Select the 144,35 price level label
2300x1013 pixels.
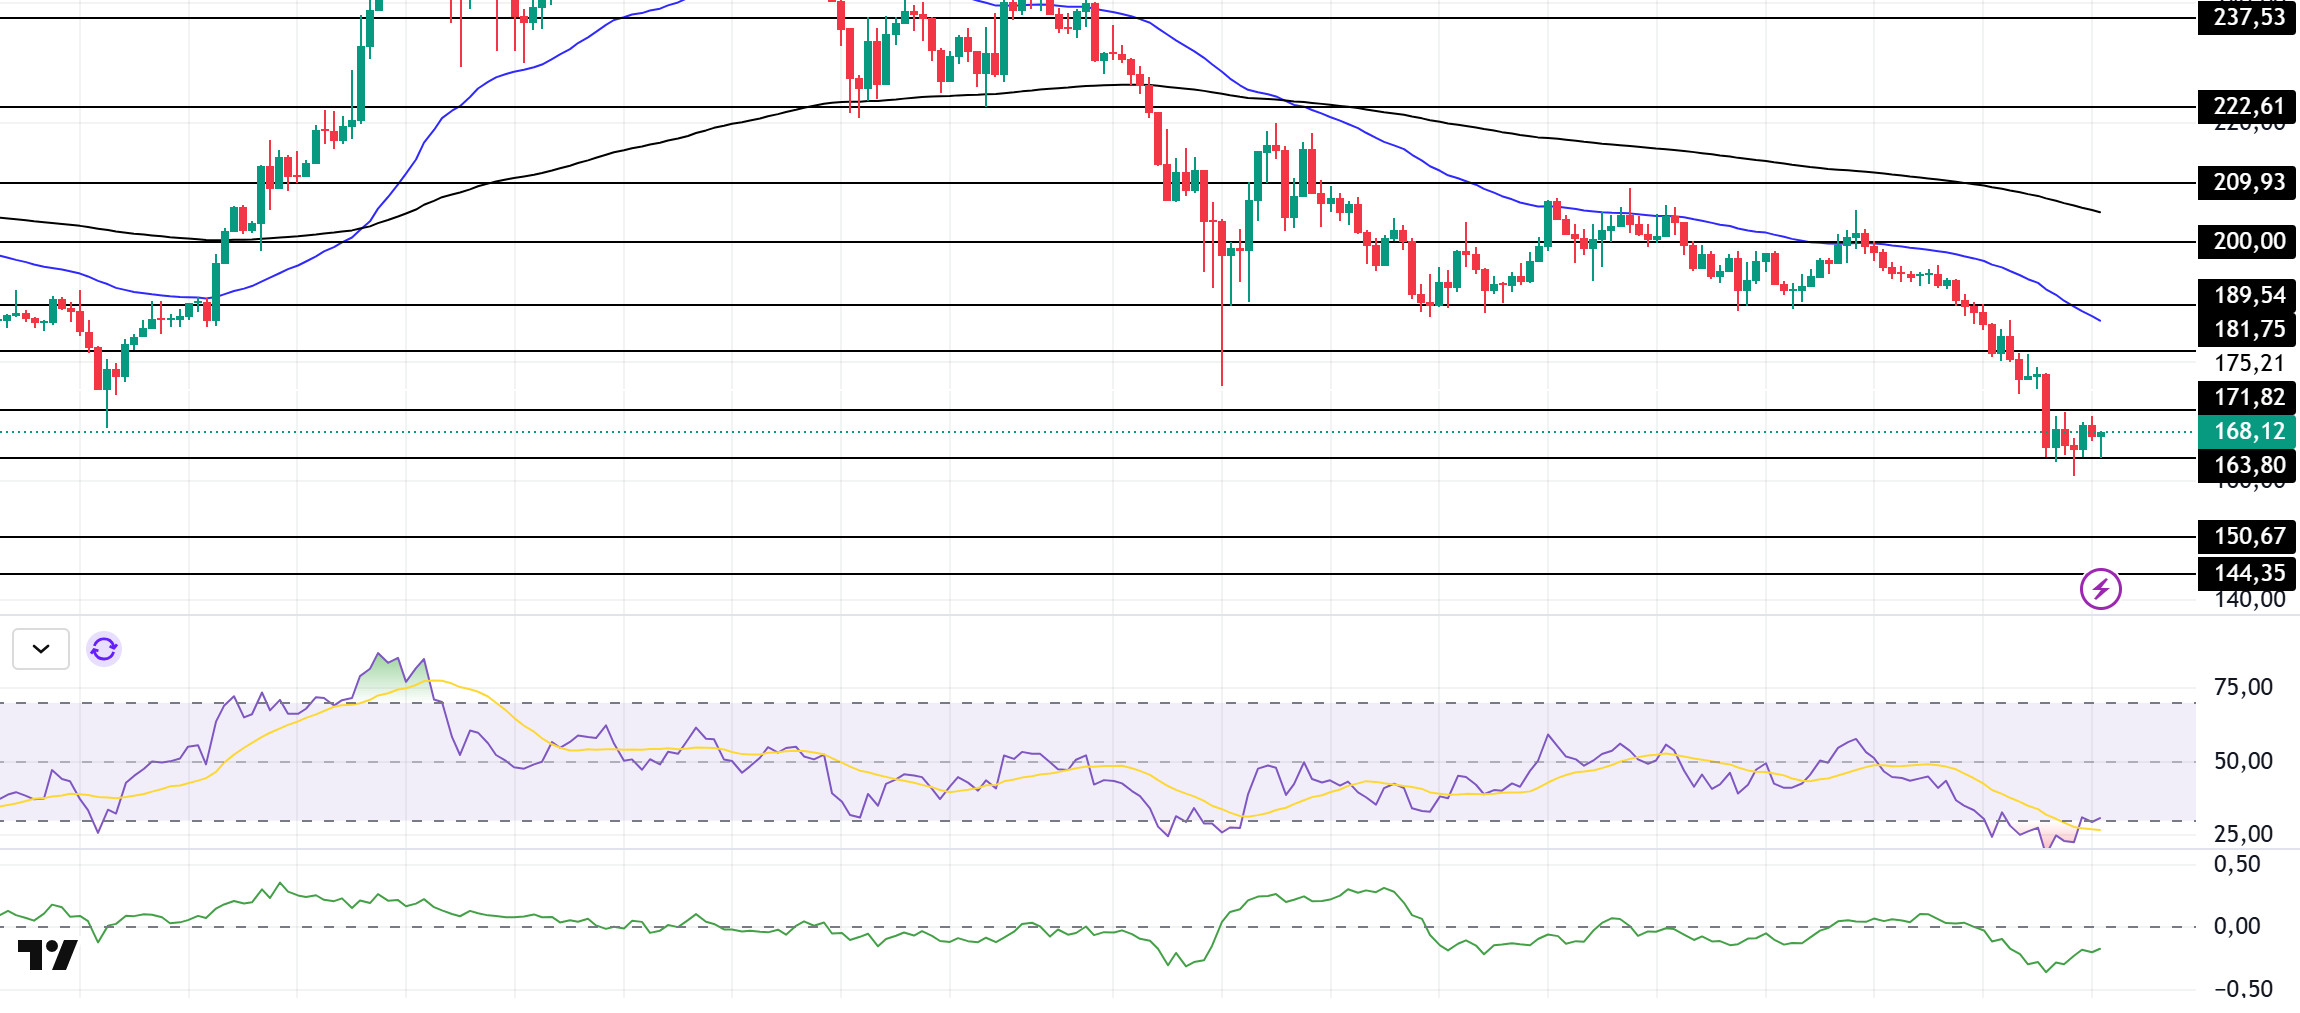point(2247,573)
